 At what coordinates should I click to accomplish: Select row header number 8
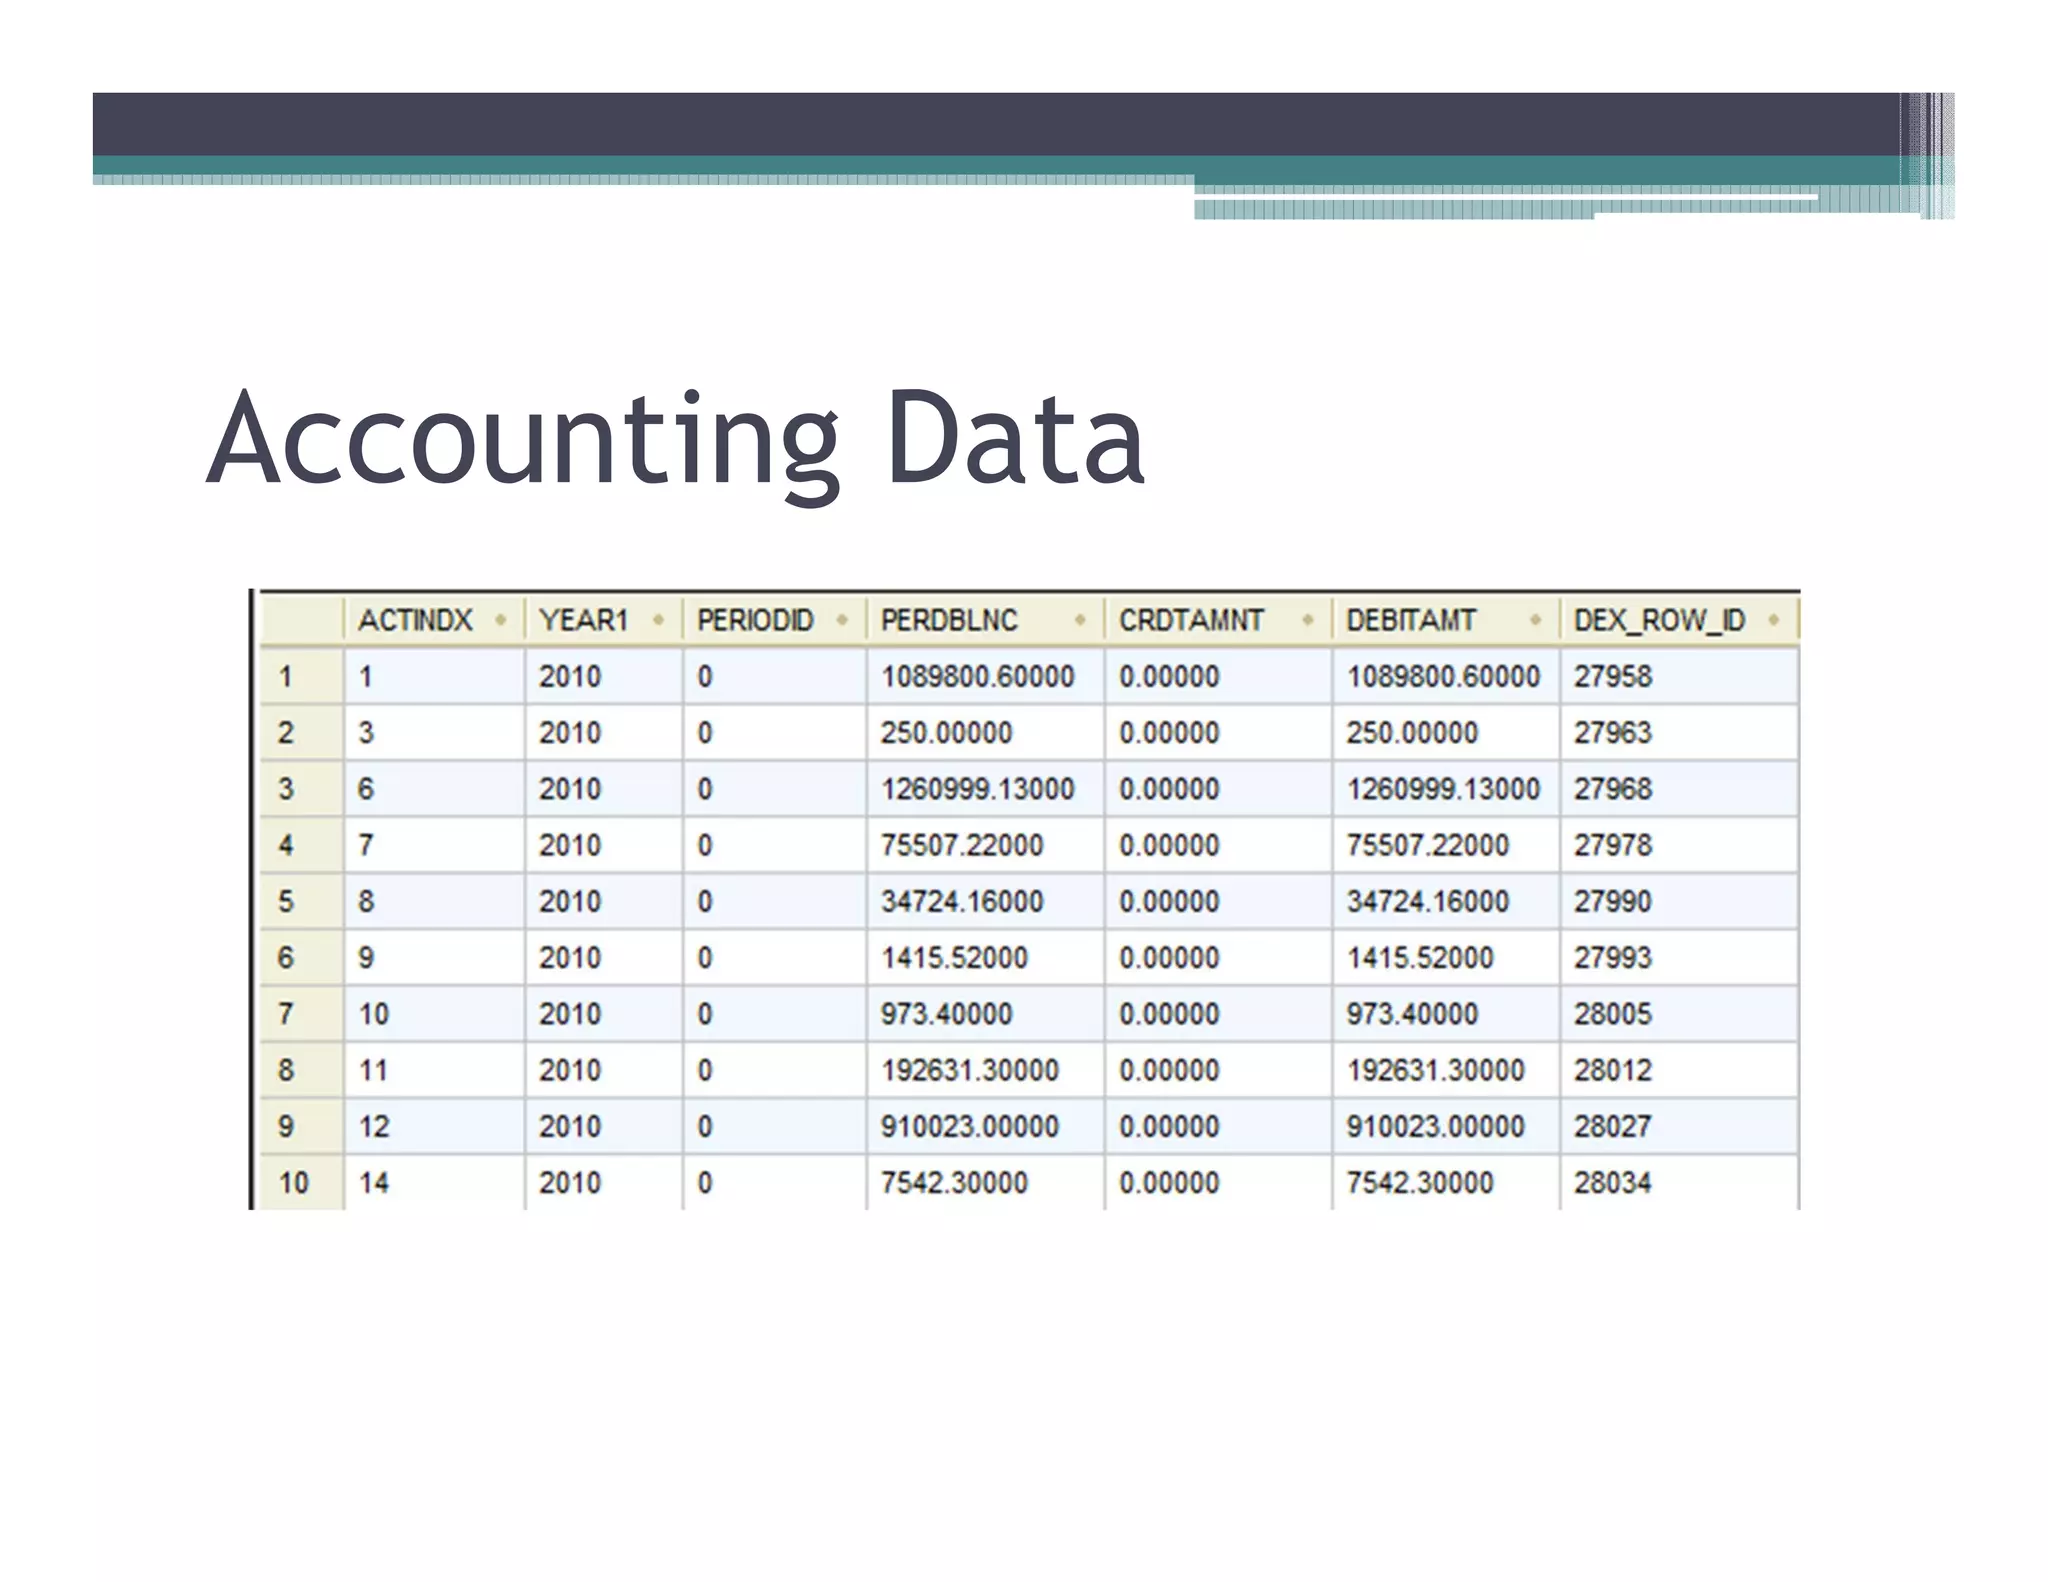(x=301, y=1070)
